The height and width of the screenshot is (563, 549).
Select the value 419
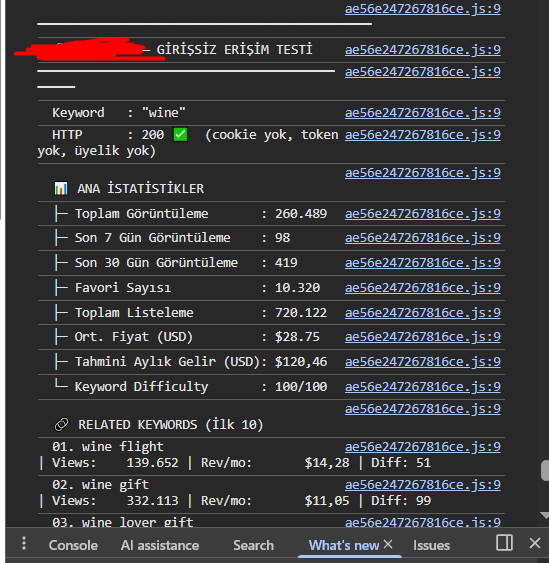pyautogui.click(x=286, y=262)
